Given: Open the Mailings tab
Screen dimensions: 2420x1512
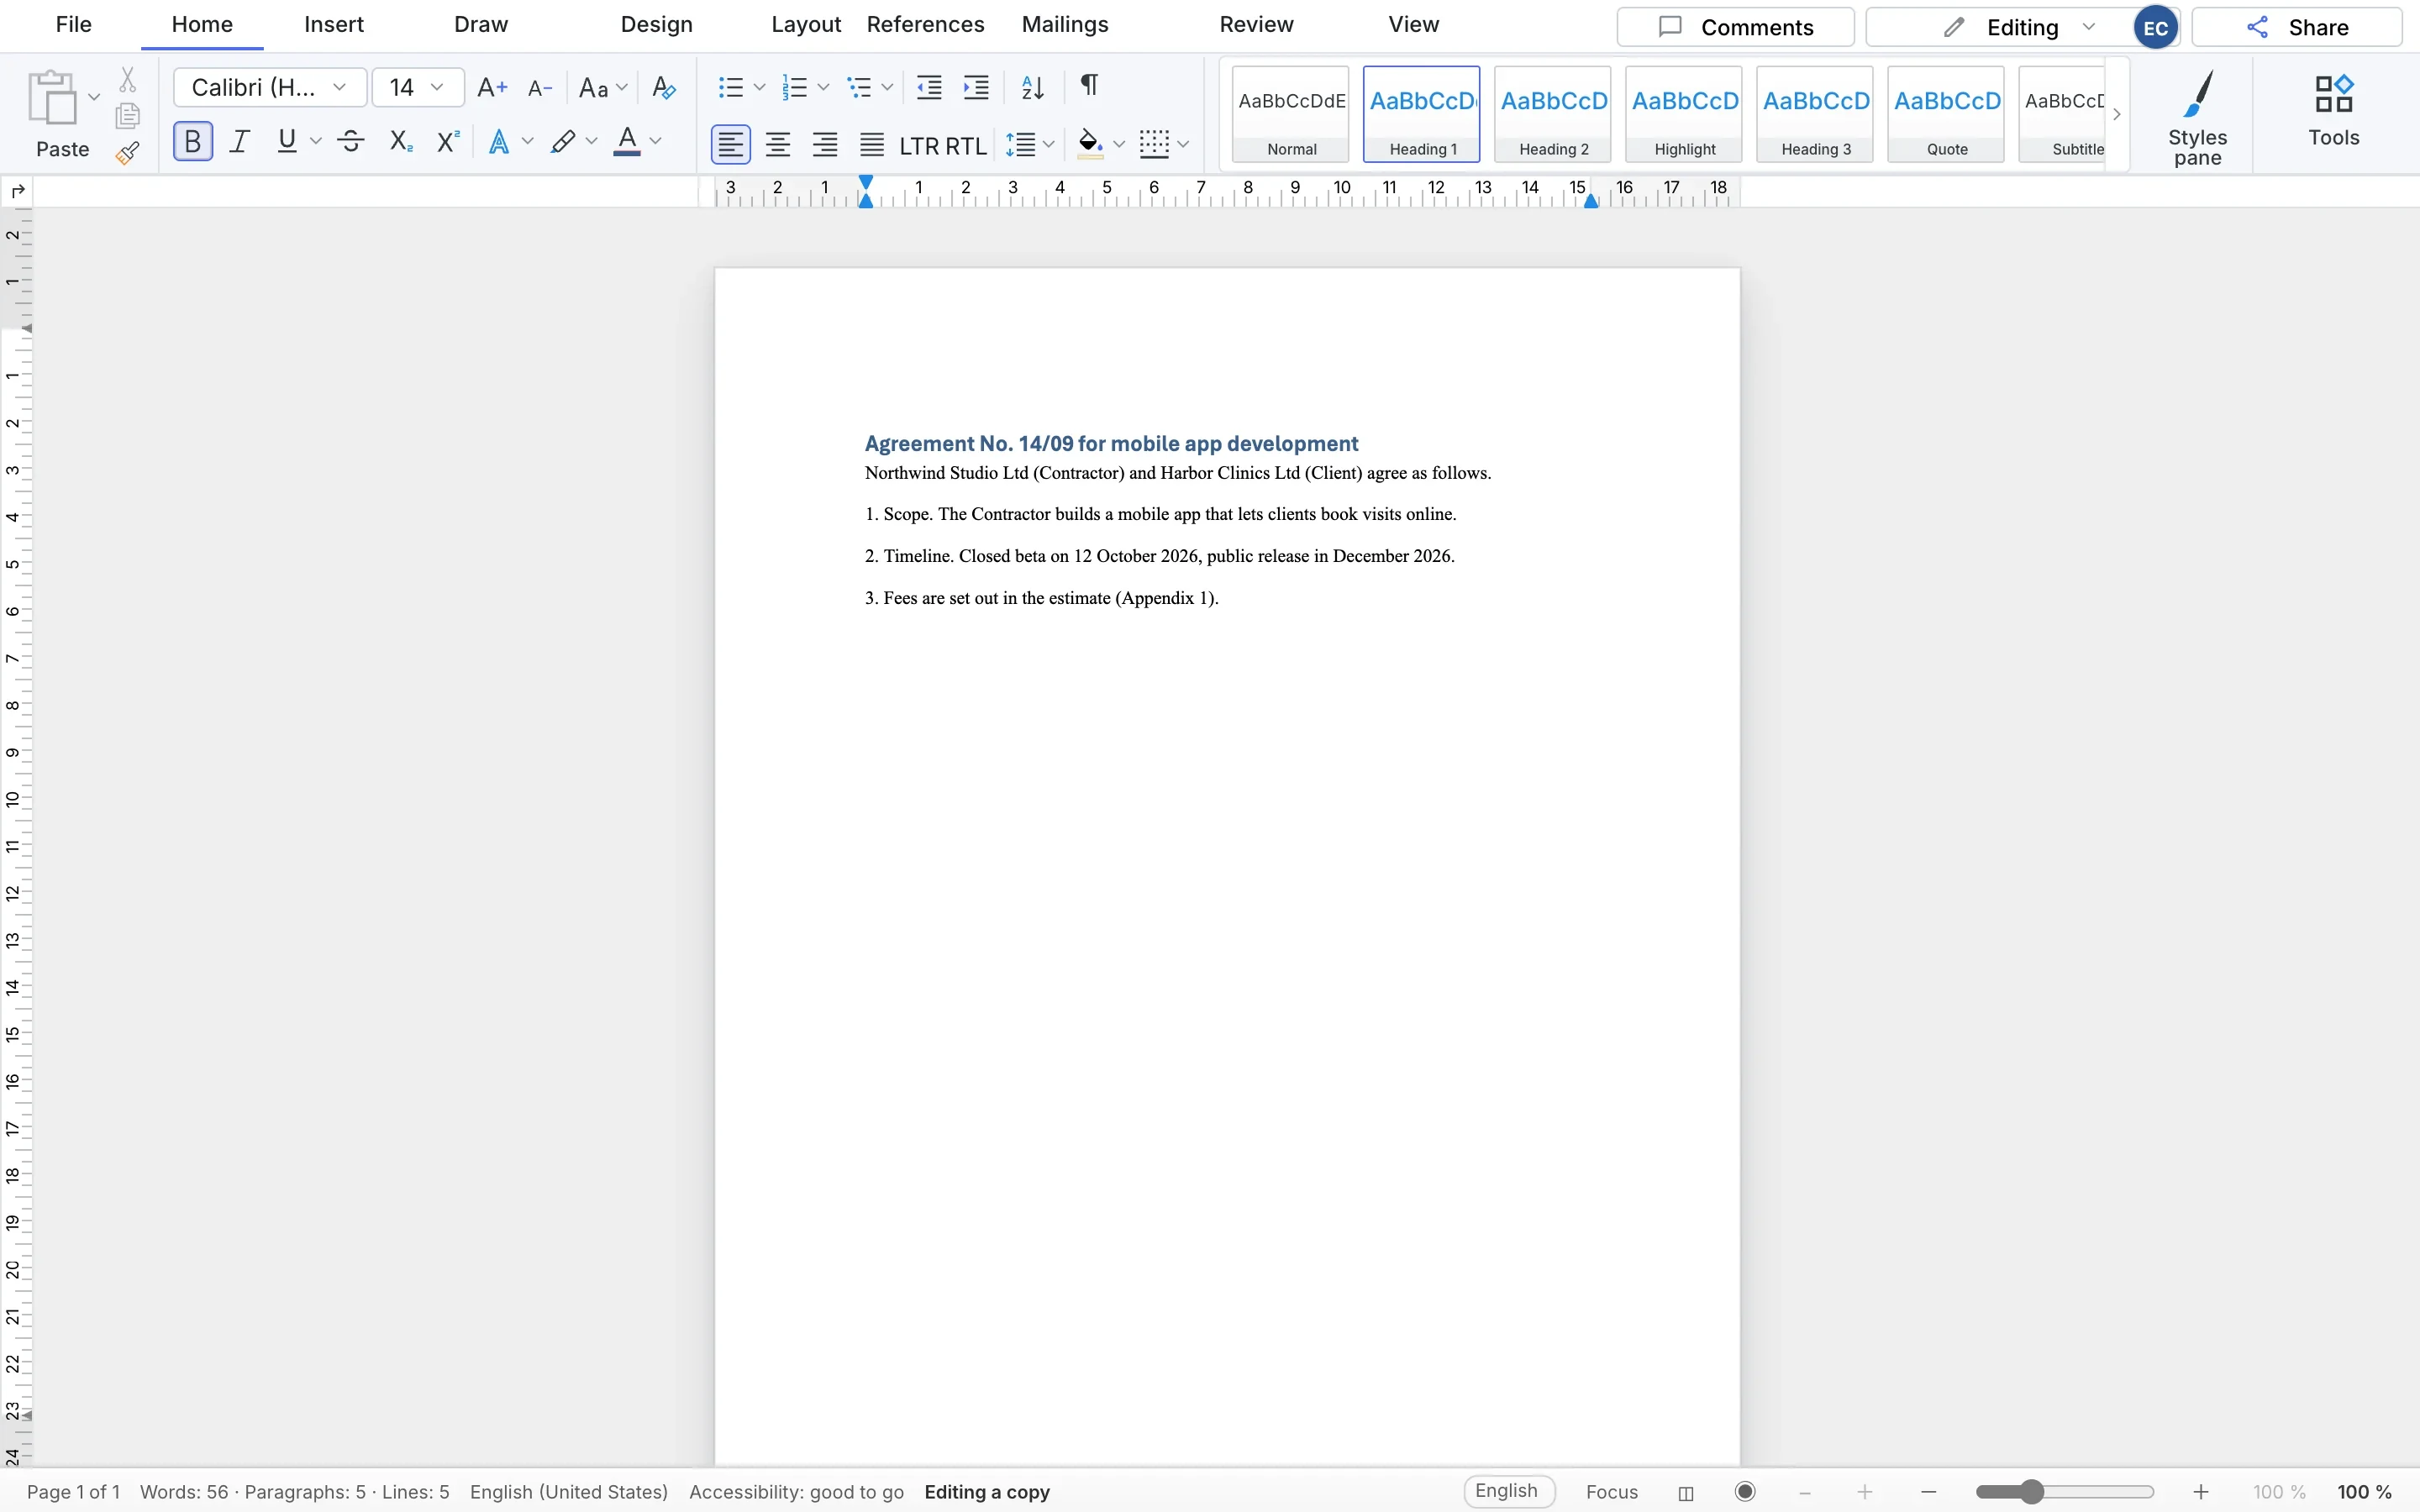Looking at the screenshot, I should (1065, 25).
